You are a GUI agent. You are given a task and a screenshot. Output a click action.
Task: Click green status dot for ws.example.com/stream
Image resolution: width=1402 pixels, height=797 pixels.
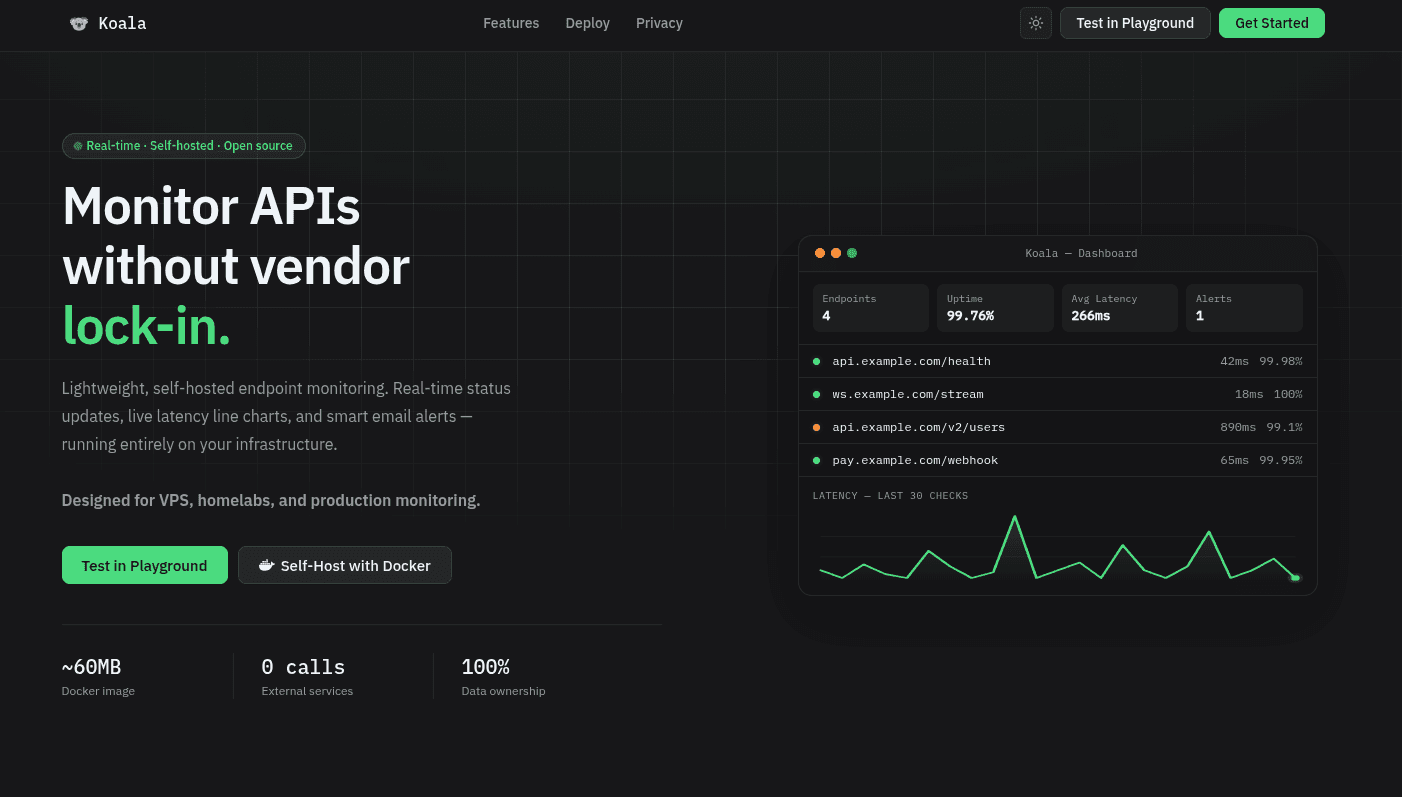tap(816, 394)
